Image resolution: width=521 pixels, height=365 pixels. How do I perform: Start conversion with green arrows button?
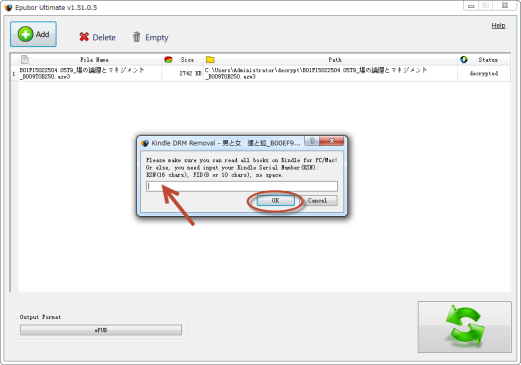[x=465, y=327]
